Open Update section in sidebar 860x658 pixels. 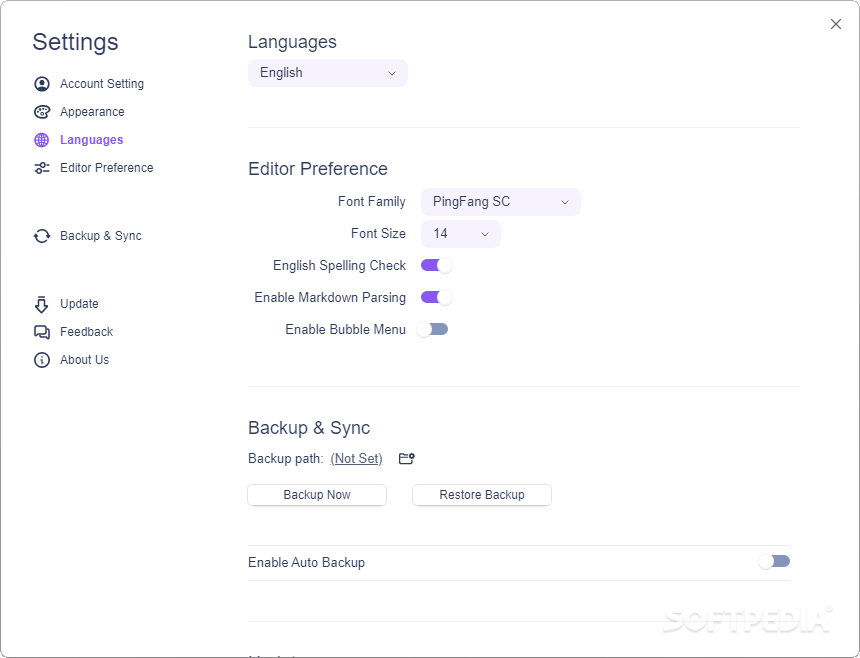(x=79, y=304)
